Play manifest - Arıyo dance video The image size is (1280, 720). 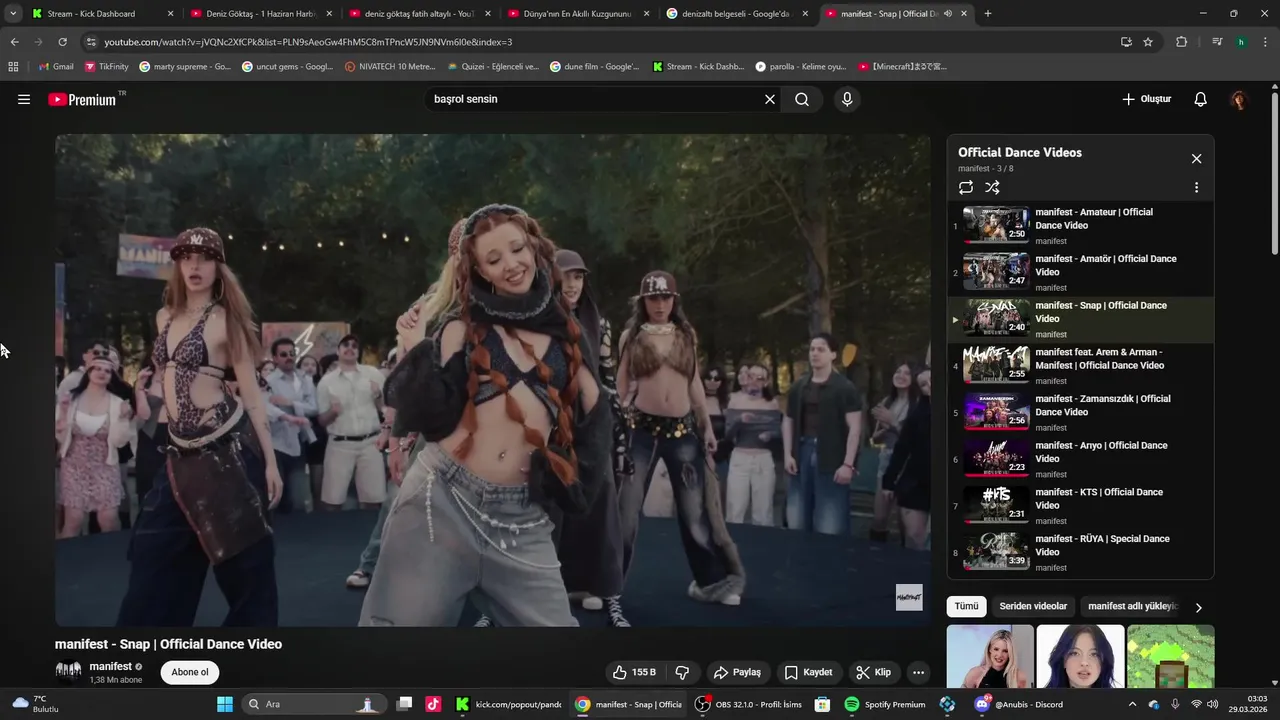pyautogui.click(x=1080, y=459)
